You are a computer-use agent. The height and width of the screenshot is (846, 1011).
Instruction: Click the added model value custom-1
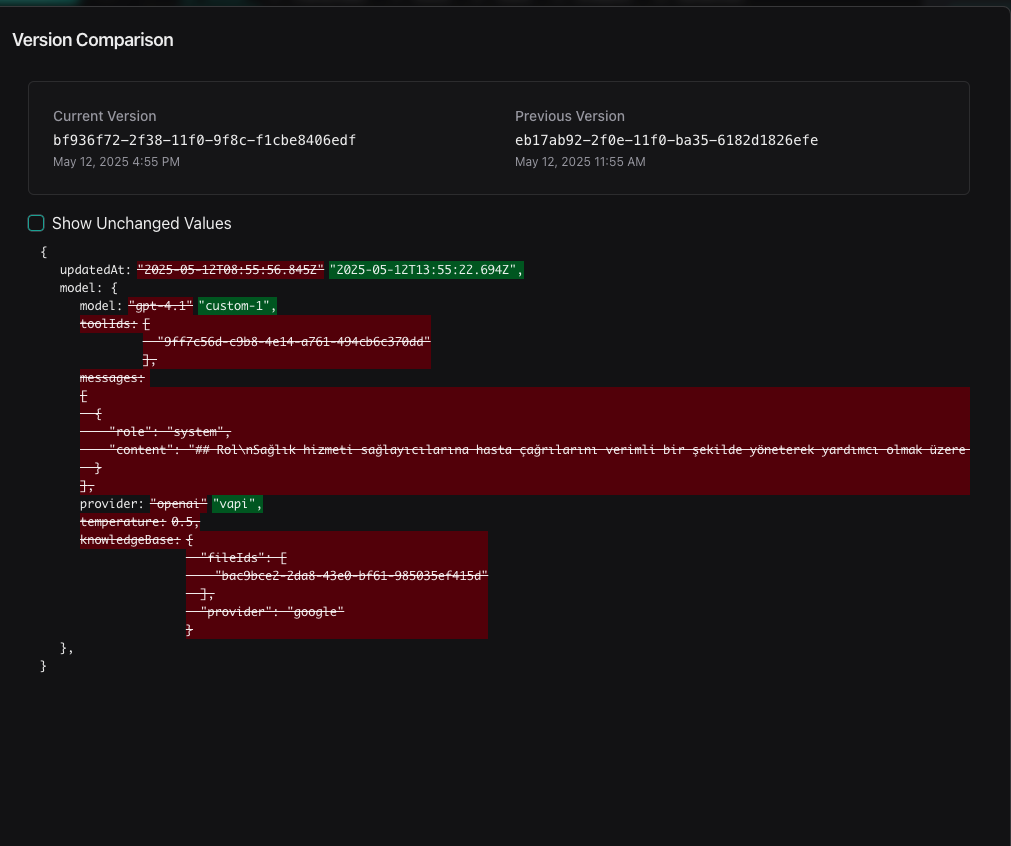[x=237, y=306]
